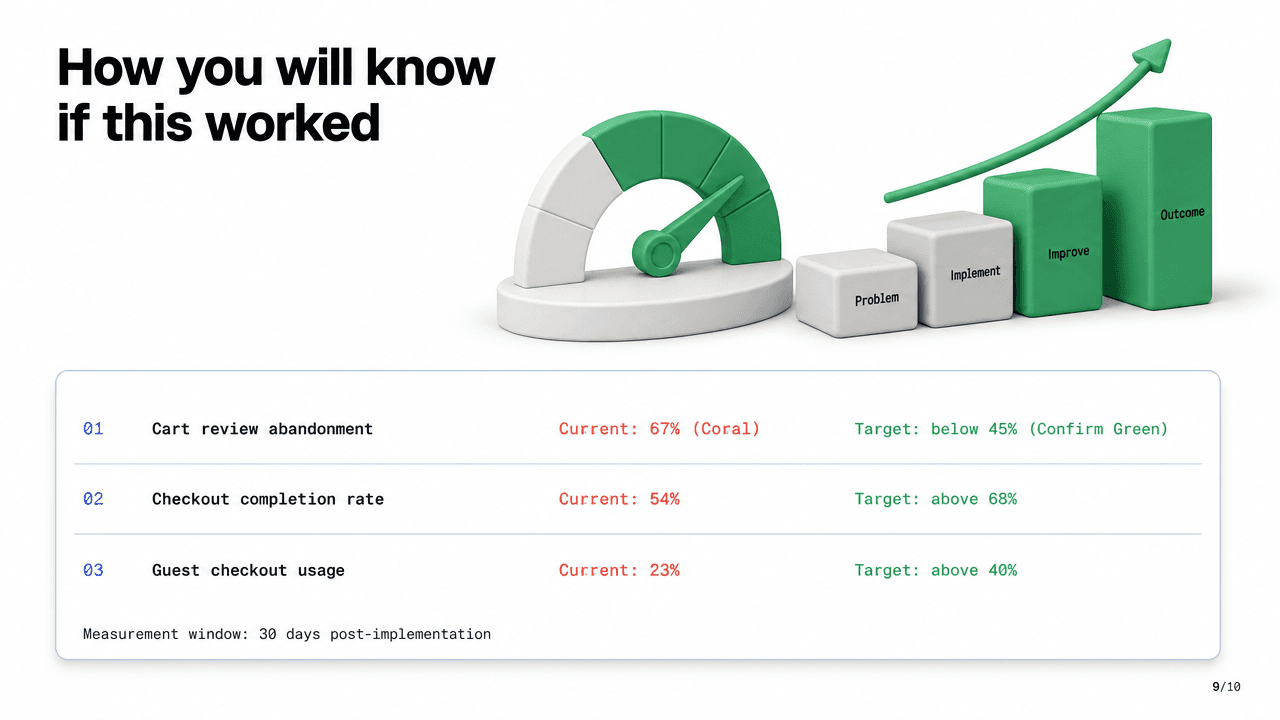Click the 9/10 page number indicator
Screen dimensions: 1280x720
coord(1226,687)
